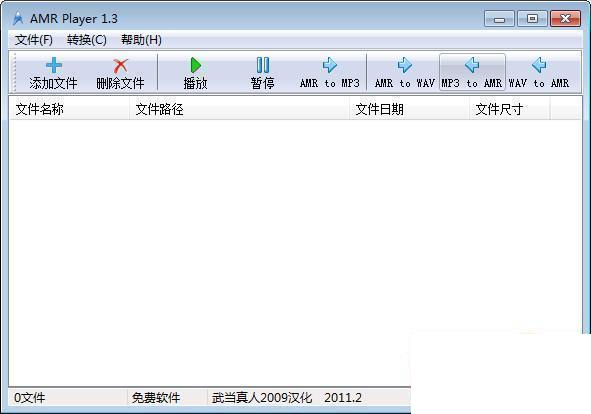Pause playback with the 暂停 button
Viewport: 591px width, 414px height.
click(263, 72)
